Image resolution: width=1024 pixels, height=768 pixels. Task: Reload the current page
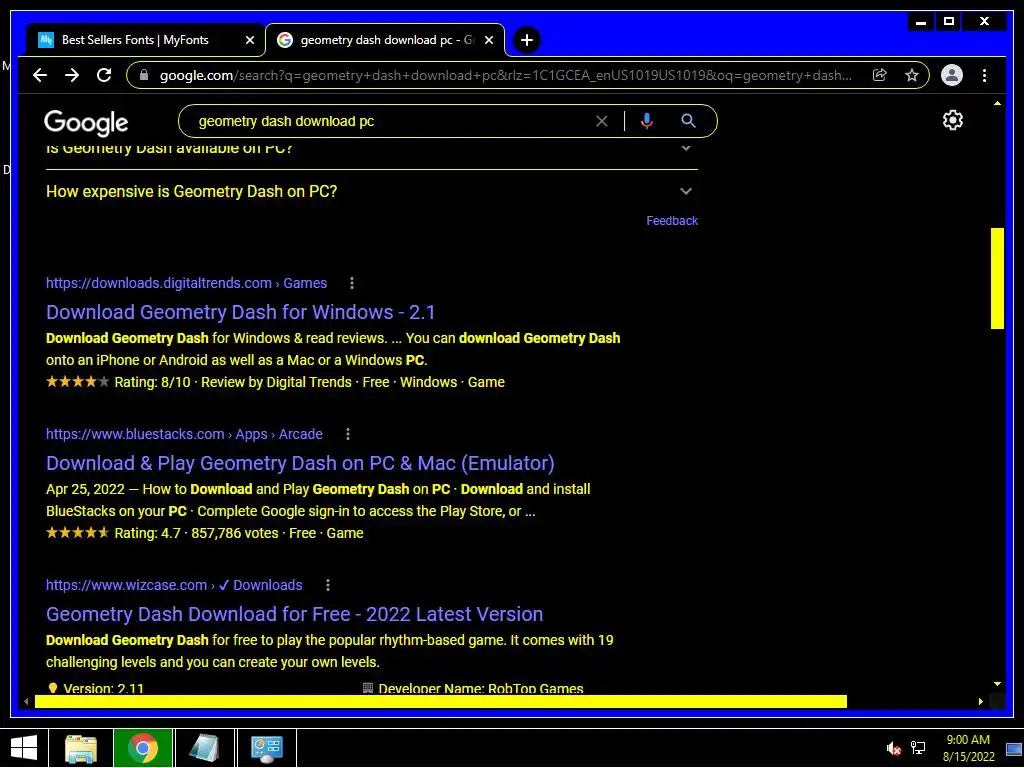(x=104, y=75)
